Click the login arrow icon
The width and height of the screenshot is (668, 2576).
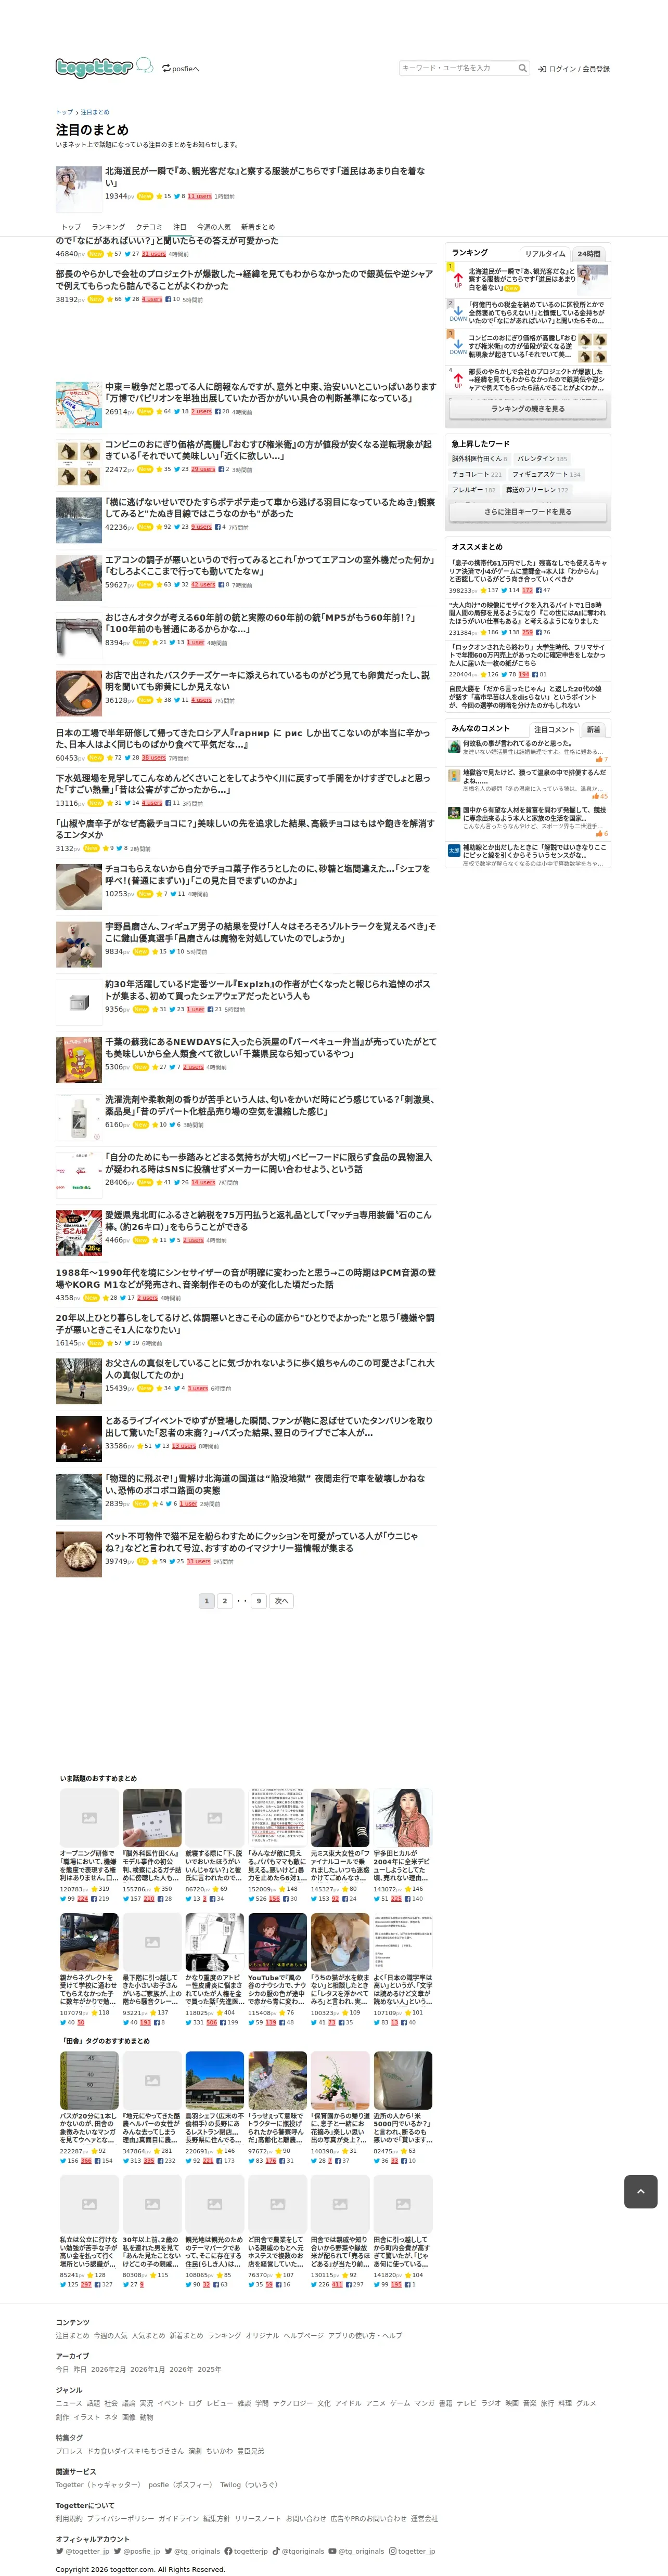(x=541, y=69)
